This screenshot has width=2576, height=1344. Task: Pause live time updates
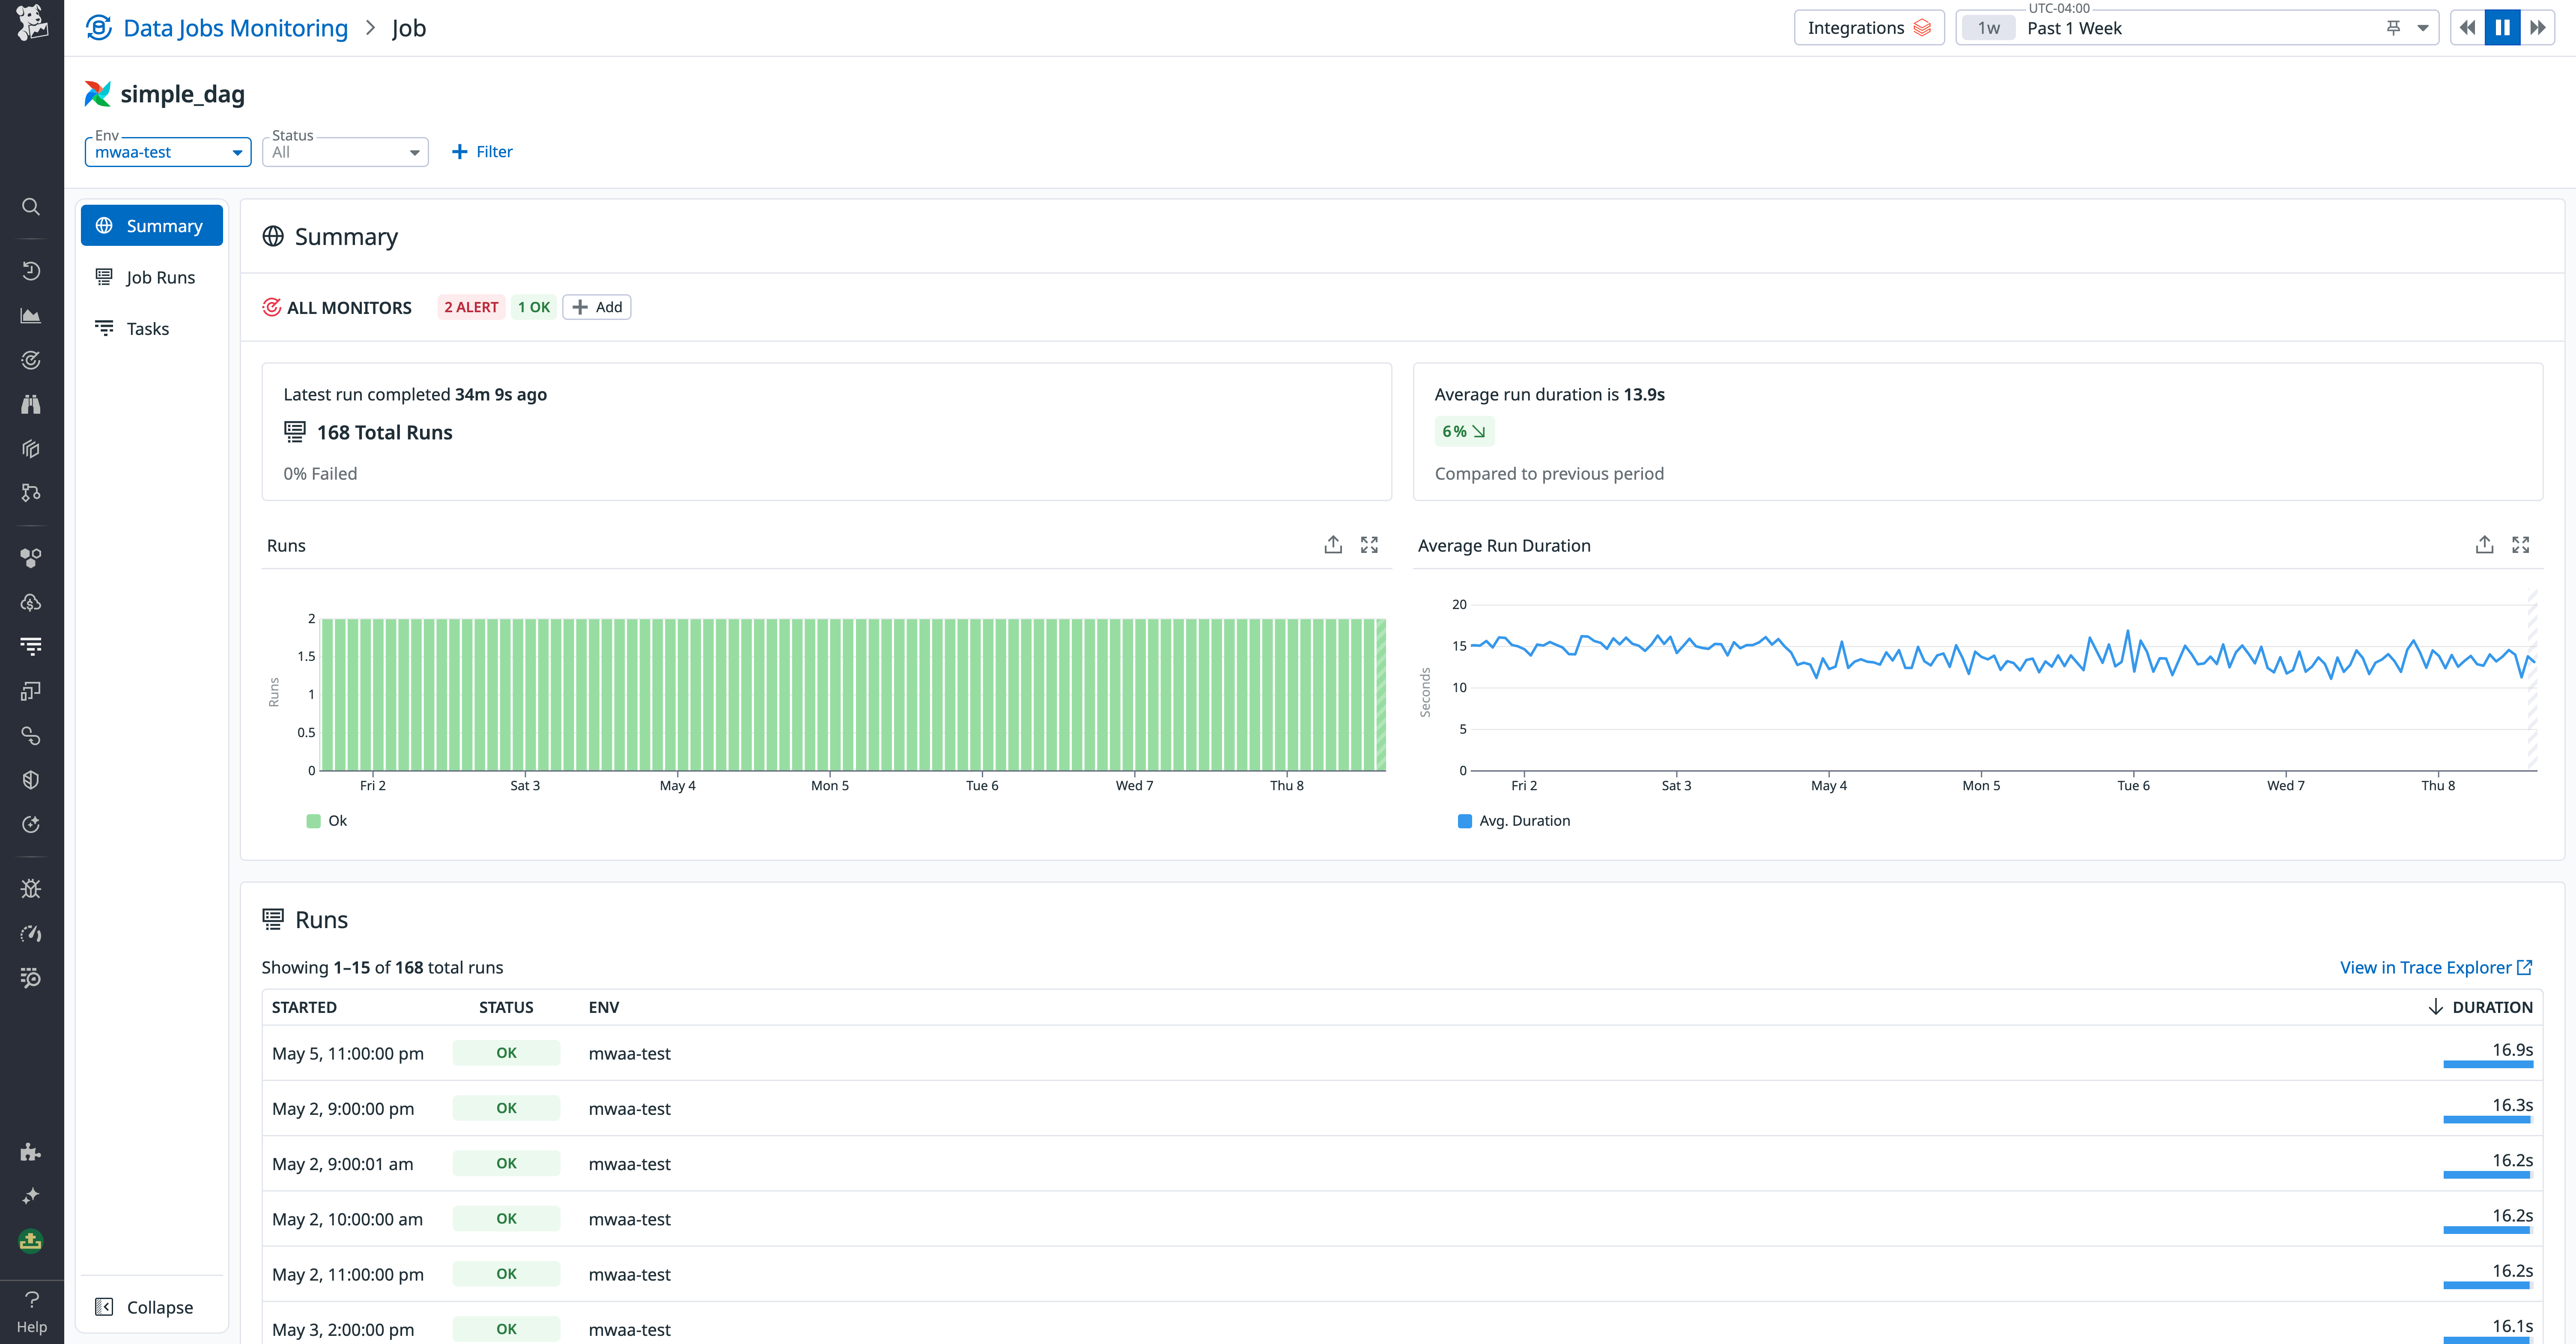click(x=2502, y=28)
